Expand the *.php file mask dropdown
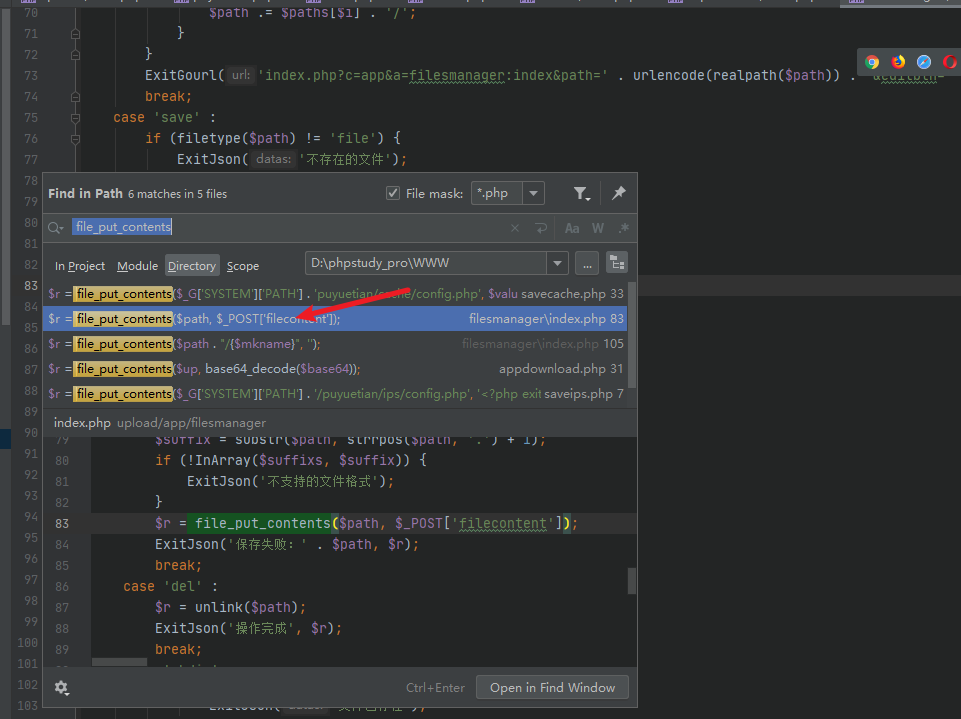 534,193
